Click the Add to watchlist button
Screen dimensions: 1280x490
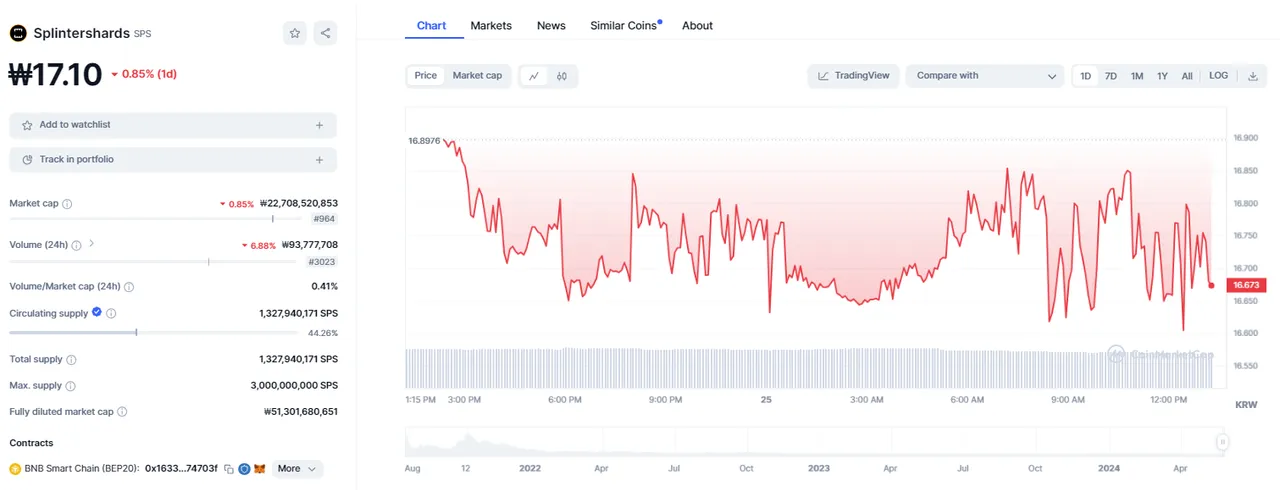click(173, 125)
